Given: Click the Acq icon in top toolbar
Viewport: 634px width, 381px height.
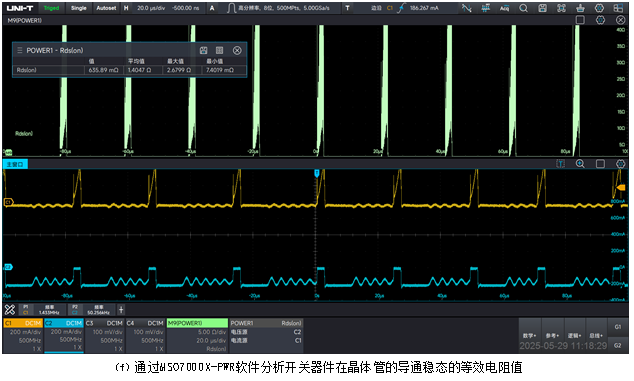Looking at the screenshot, I should coord(505,8).
